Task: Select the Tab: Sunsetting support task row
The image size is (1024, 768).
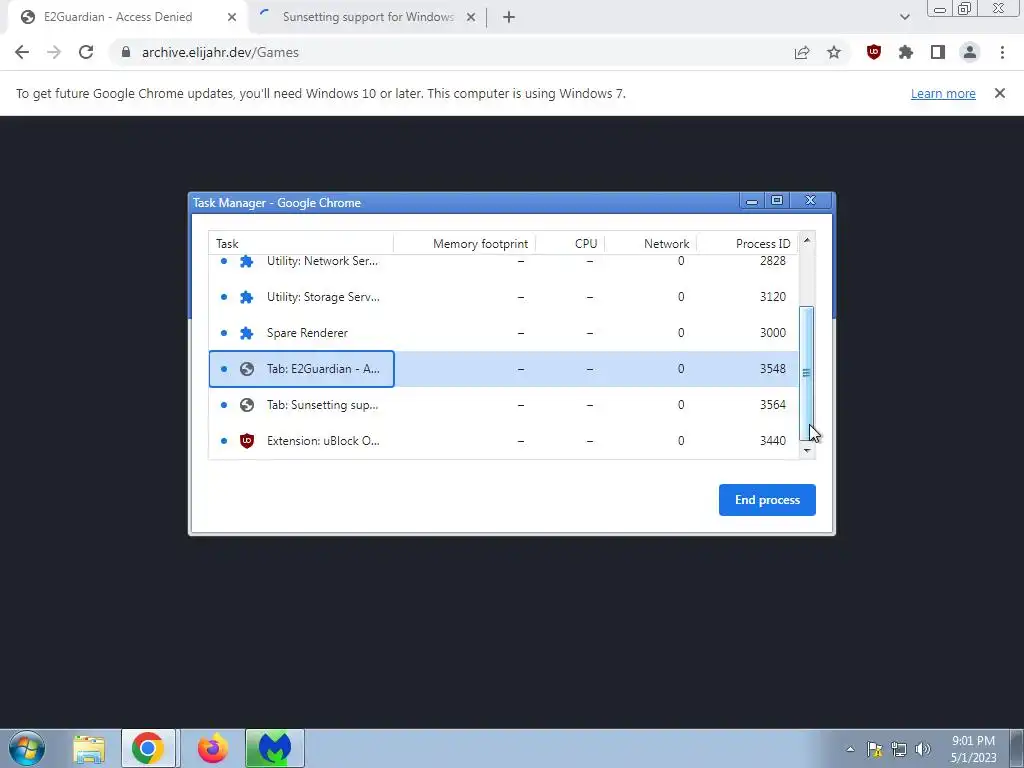Action: point(504,404)
